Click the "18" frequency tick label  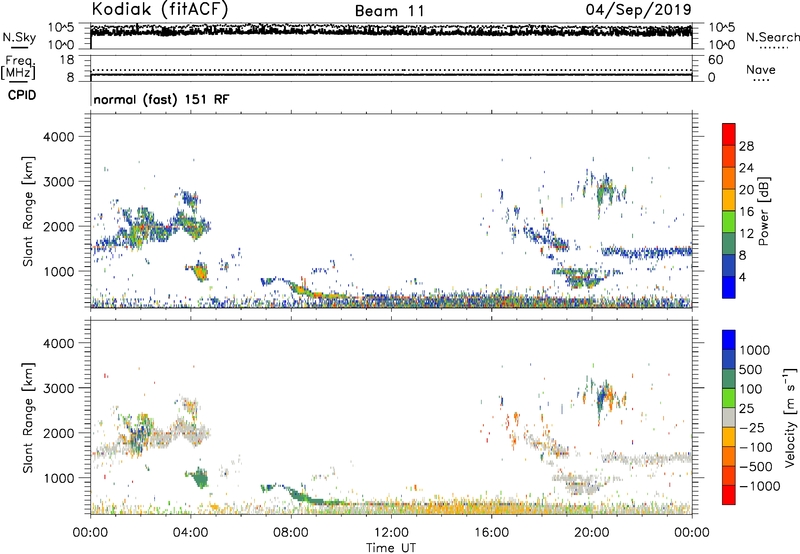click(x=67, y=60)
